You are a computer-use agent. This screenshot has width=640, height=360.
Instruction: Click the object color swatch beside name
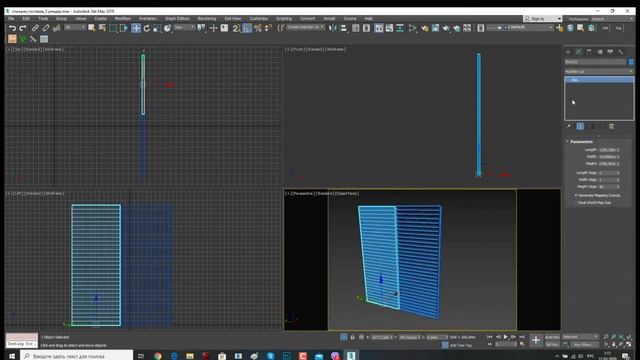[x=631, y=62]
